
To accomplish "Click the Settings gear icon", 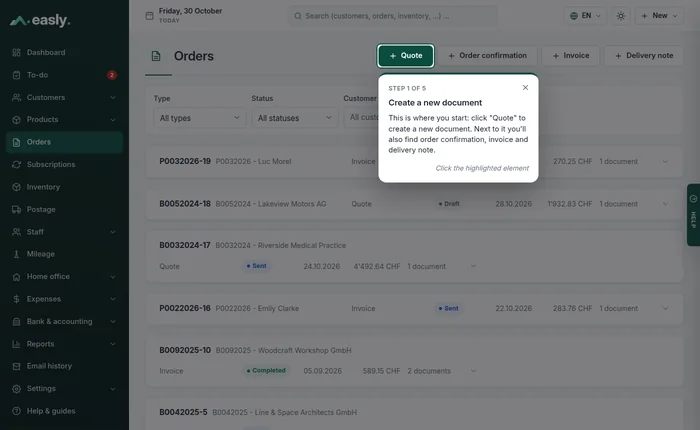I will point(17,388).
